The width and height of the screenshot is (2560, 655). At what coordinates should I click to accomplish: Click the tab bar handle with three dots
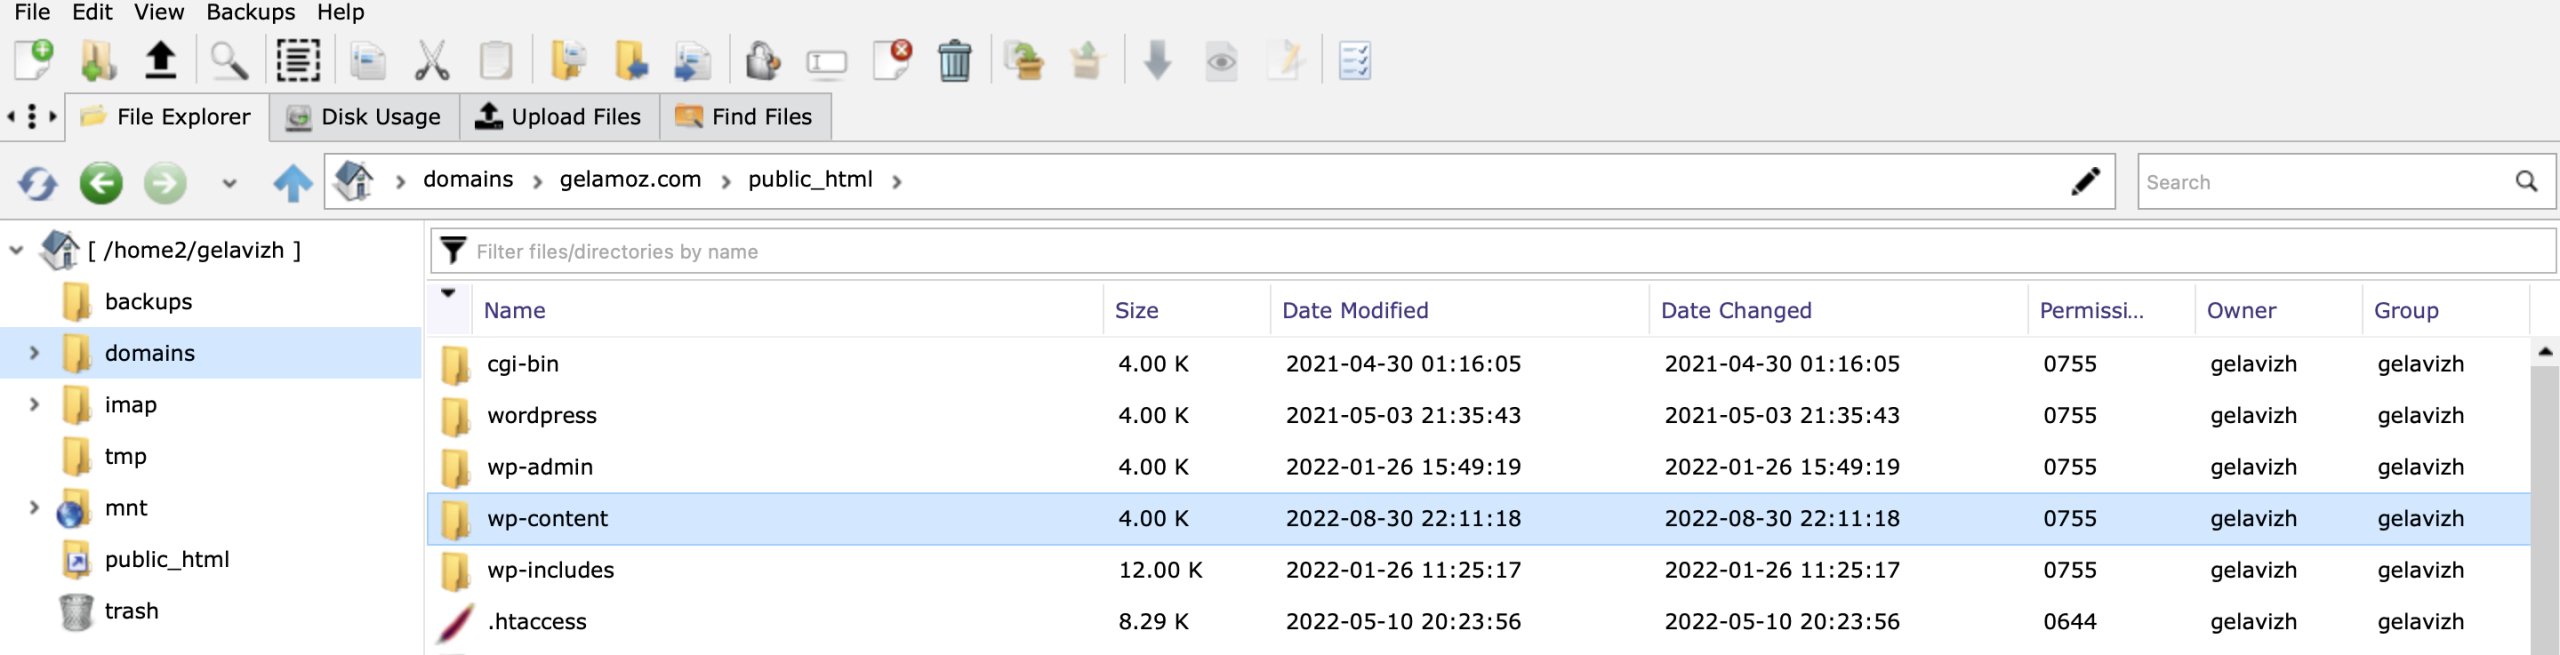click(x=32, y=117)
